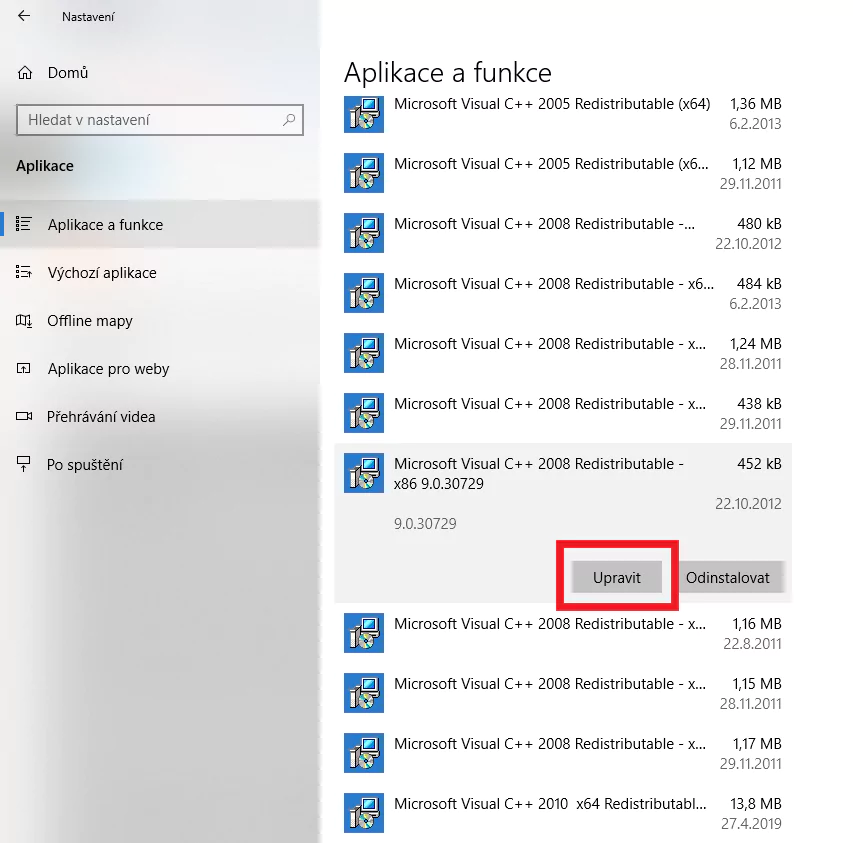Click the Výchozí aplikace sidebar icon
Viewport: 853px width, 843px height.
pyautogui.click(x=23, y=272)
